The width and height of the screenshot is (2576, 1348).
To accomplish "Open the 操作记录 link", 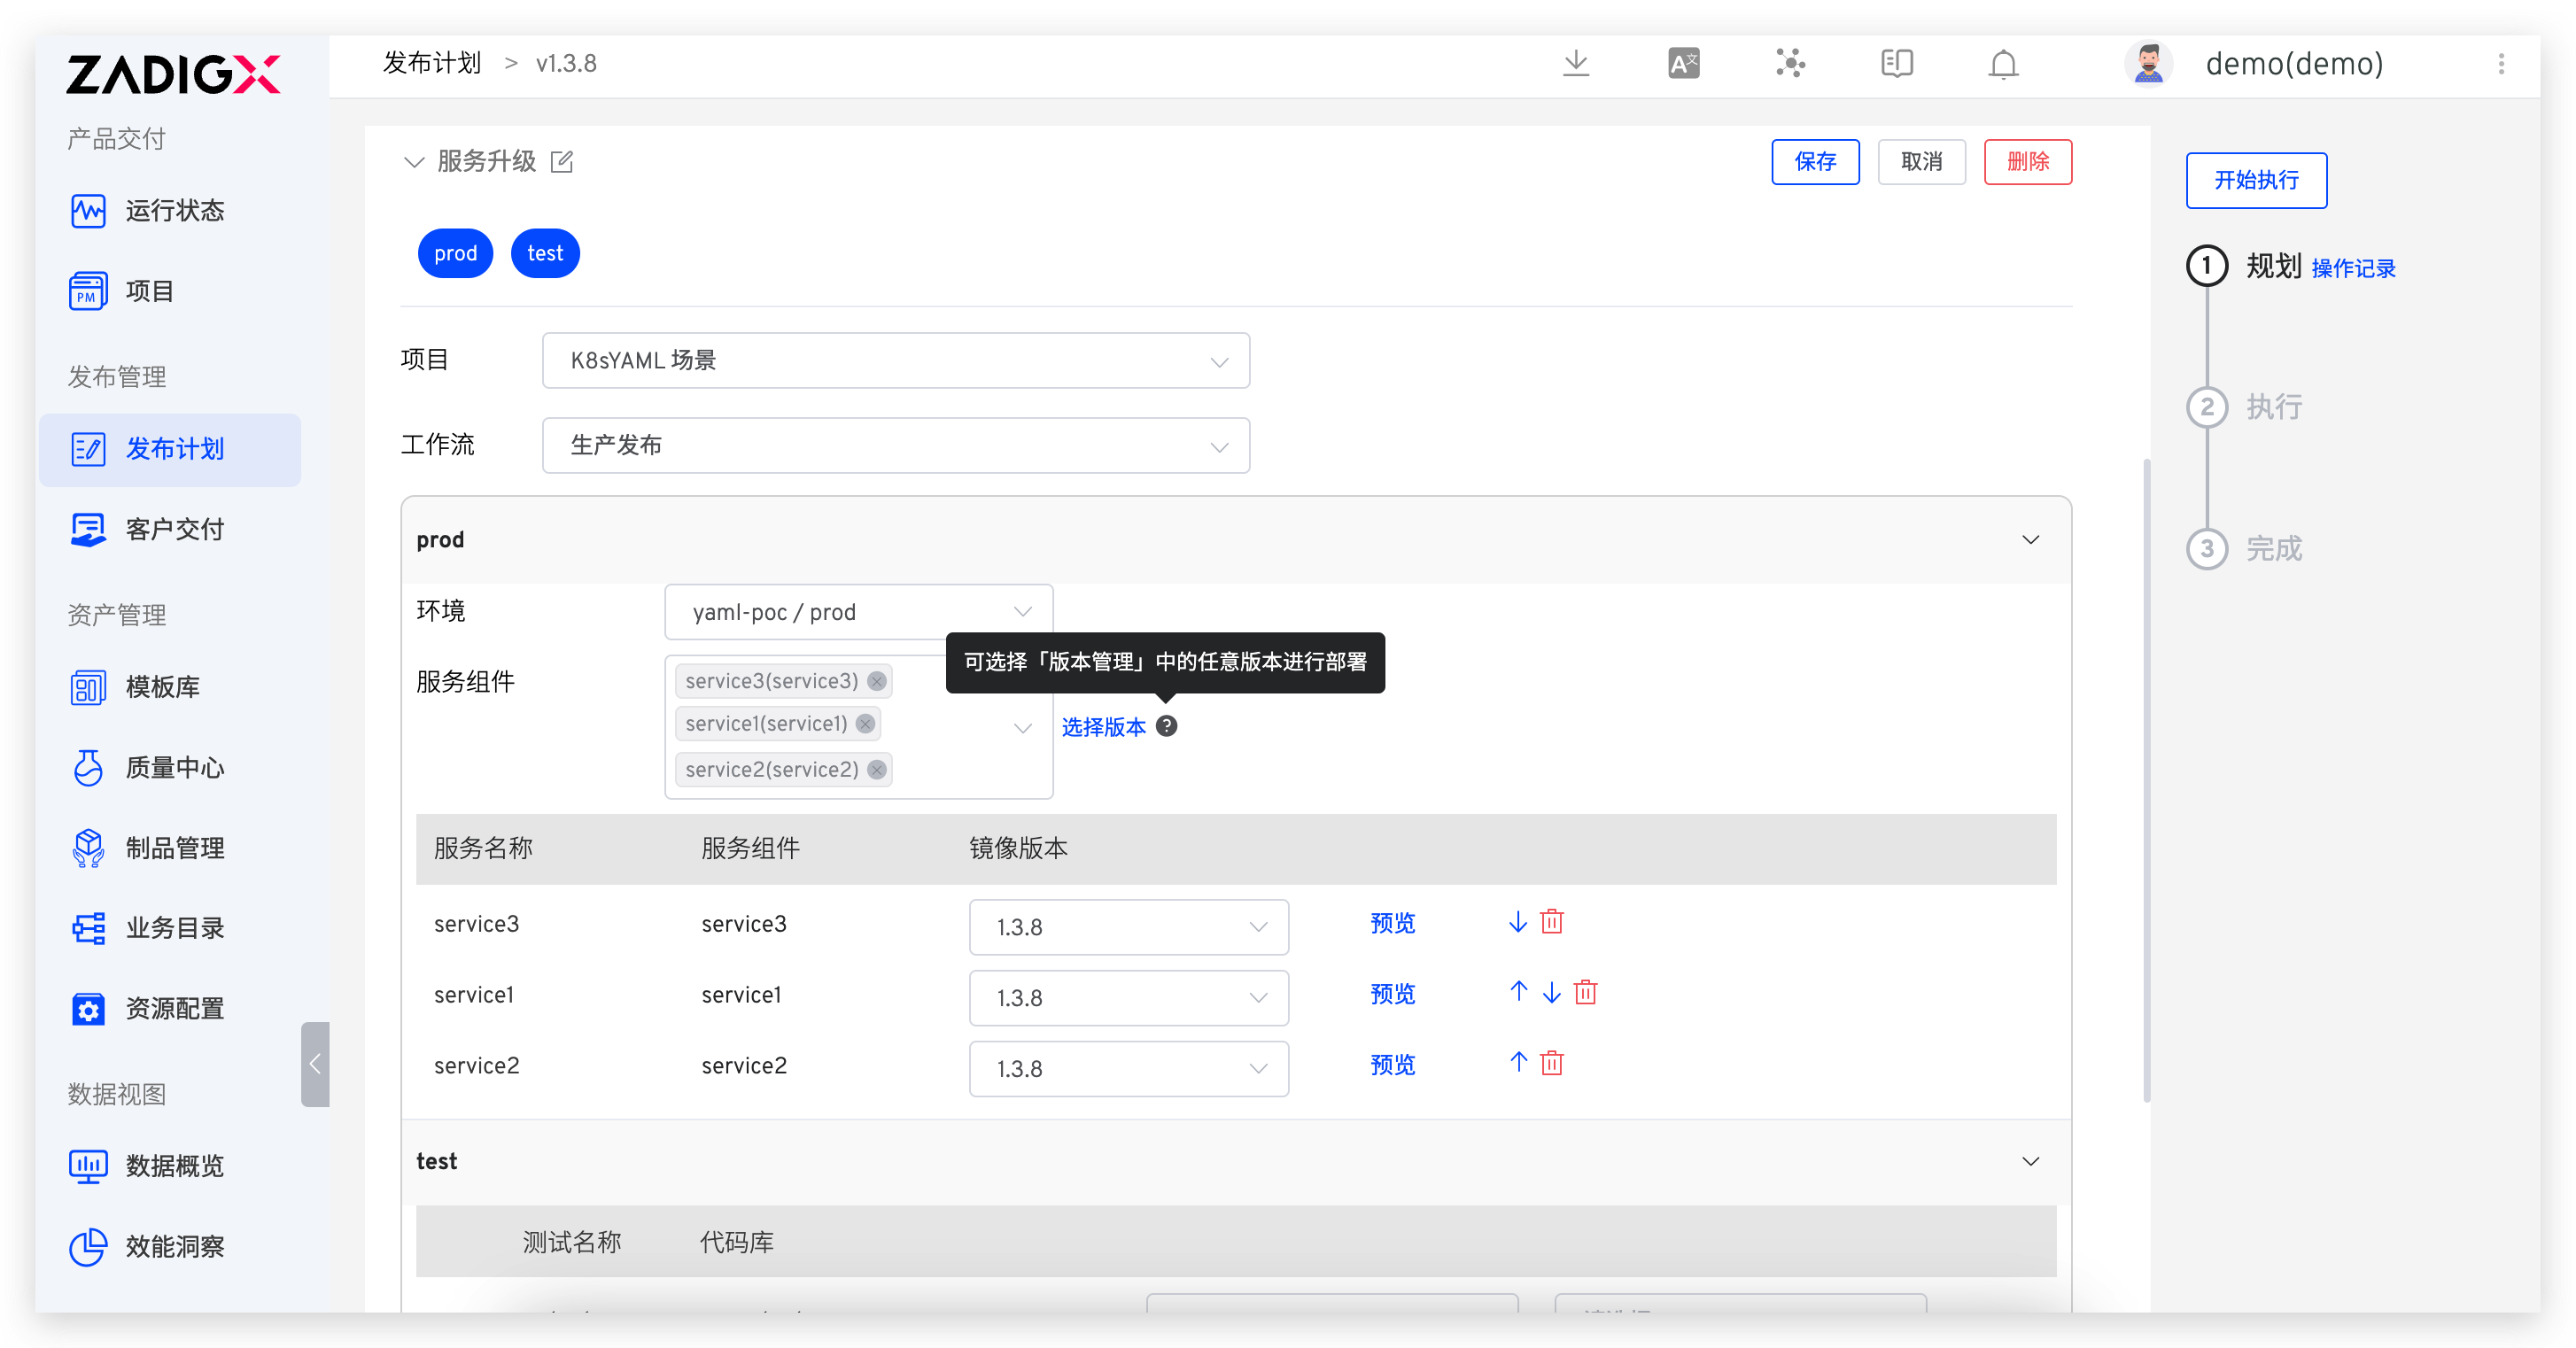I will click(2353, 269).
